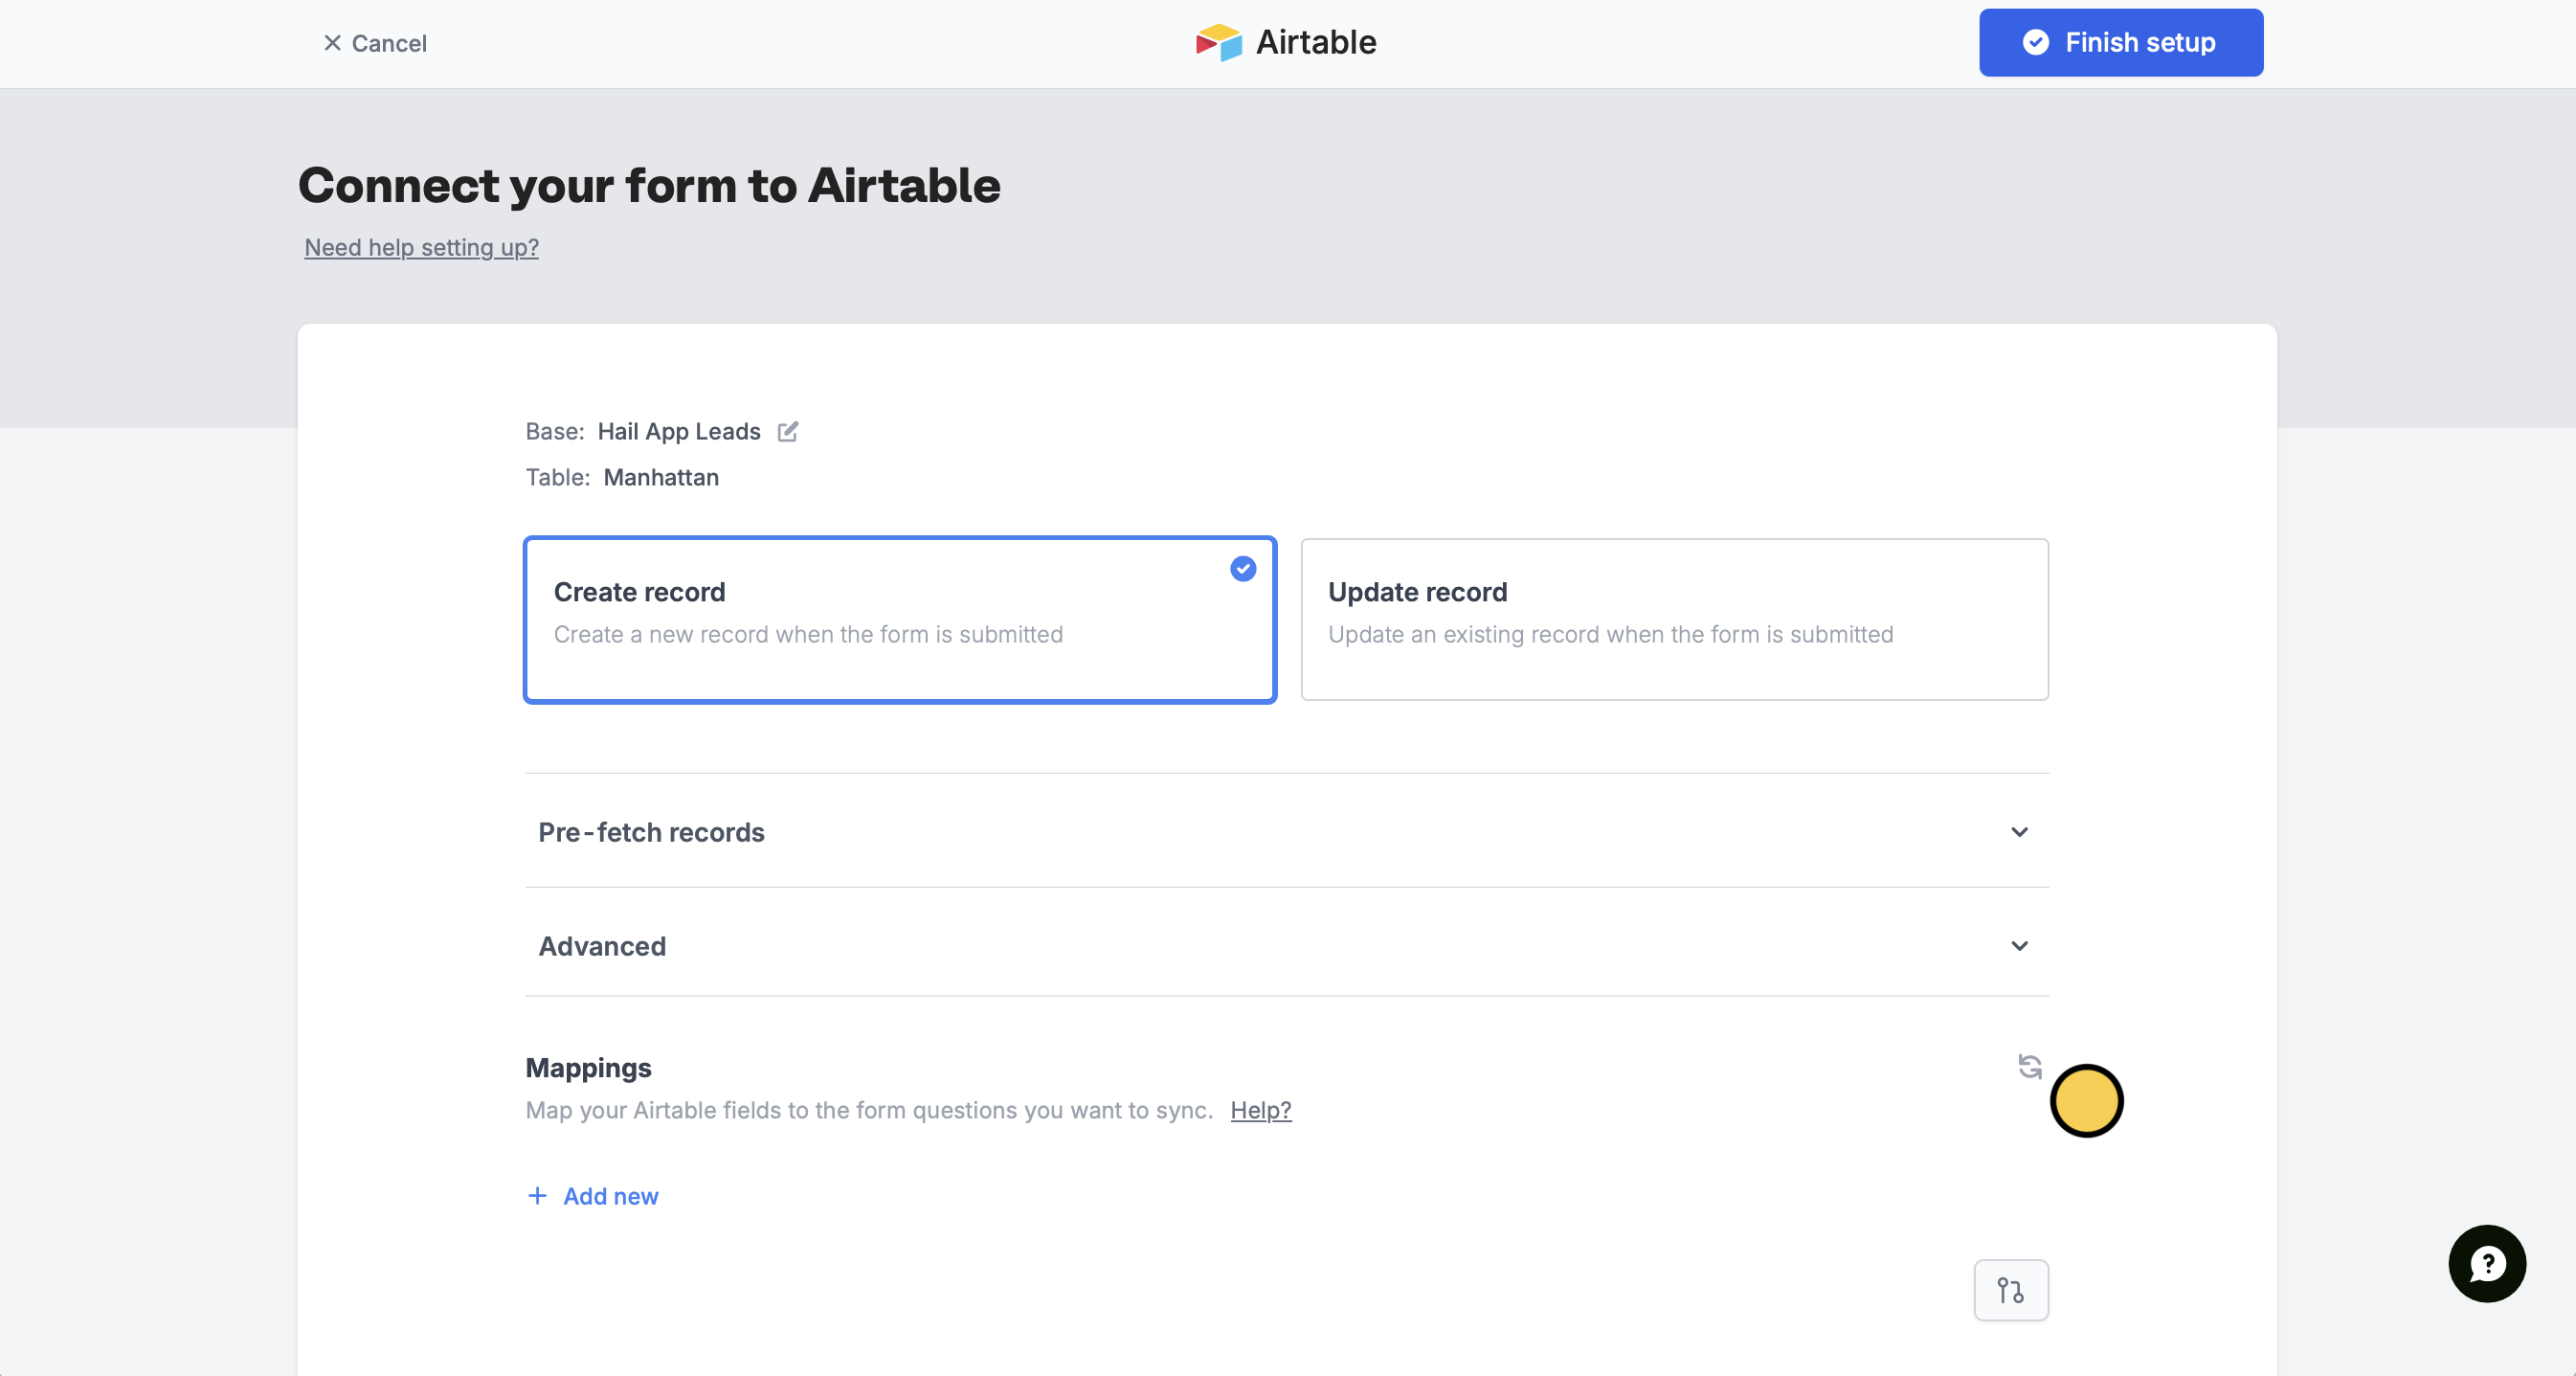The width and height of the screenshot is (2576, 1376).
Task: Click the Mappings section heading
Action: [588, 1068]
